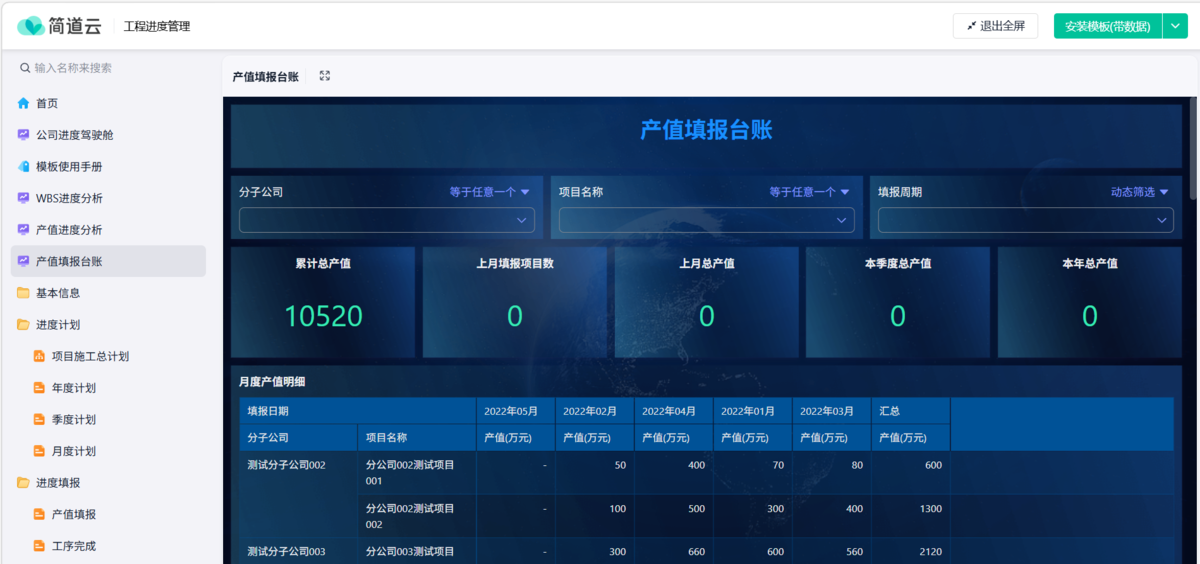Click the fullscreen expand icon beside 产值填报台账
The image size is (1200, 564).
point(325,76)
